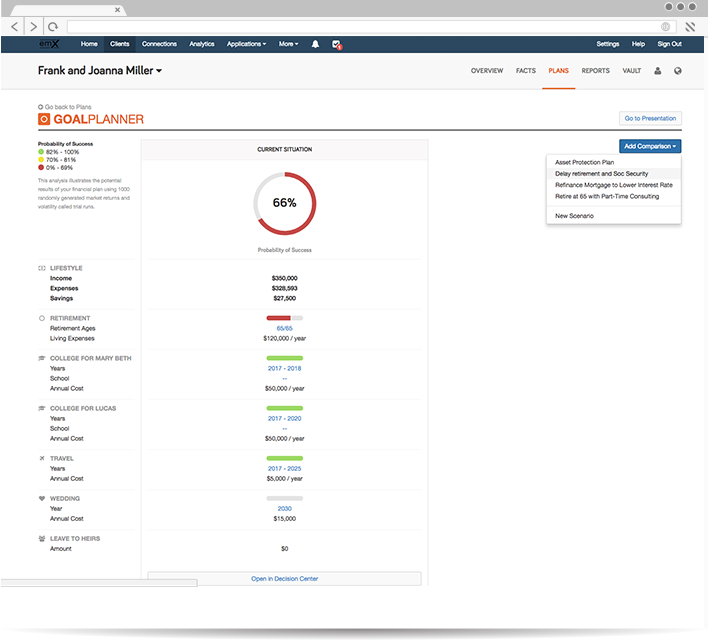Open the More dropdown menu
708x640 pixels.
[x=288, y=44]
